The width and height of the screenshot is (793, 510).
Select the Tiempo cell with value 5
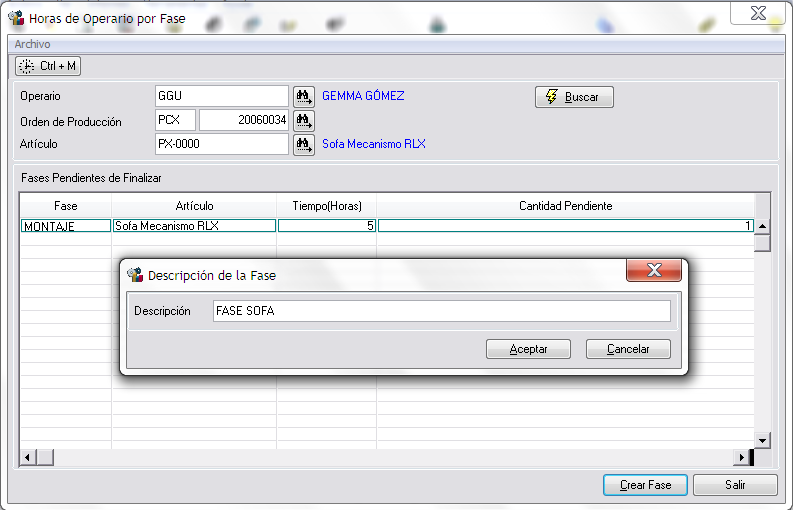click(327, 226)
